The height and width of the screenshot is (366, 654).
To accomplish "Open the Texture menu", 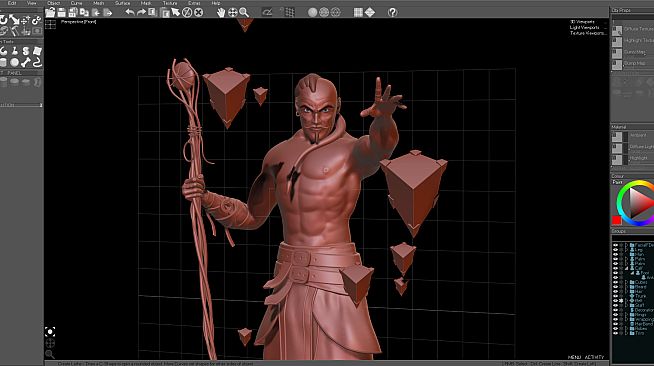I will [x=170, y=3].
